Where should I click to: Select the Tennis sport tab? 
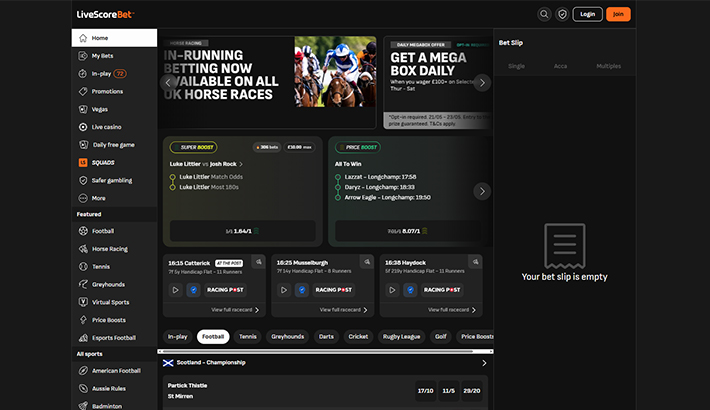(x=248, y=337)
